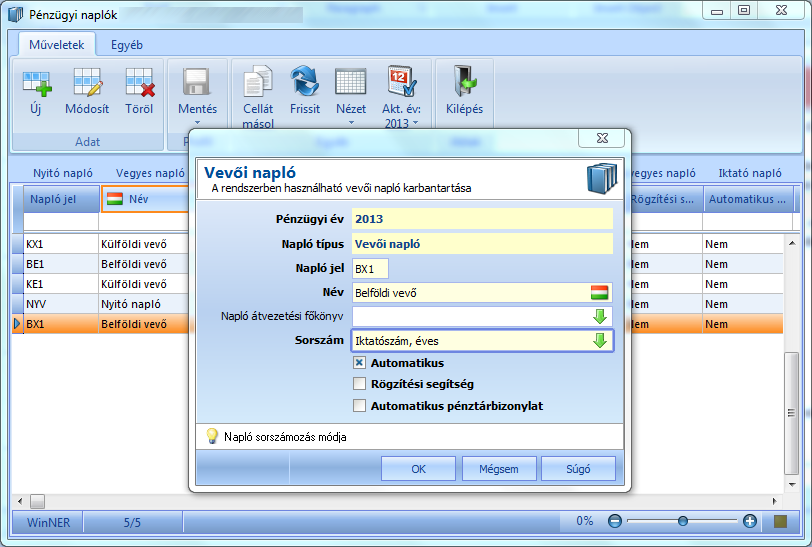The width and height of the screenshot is (812, 547).
Task: Click the Név field containing Belföldi vevő
Action: click(482, 293)
